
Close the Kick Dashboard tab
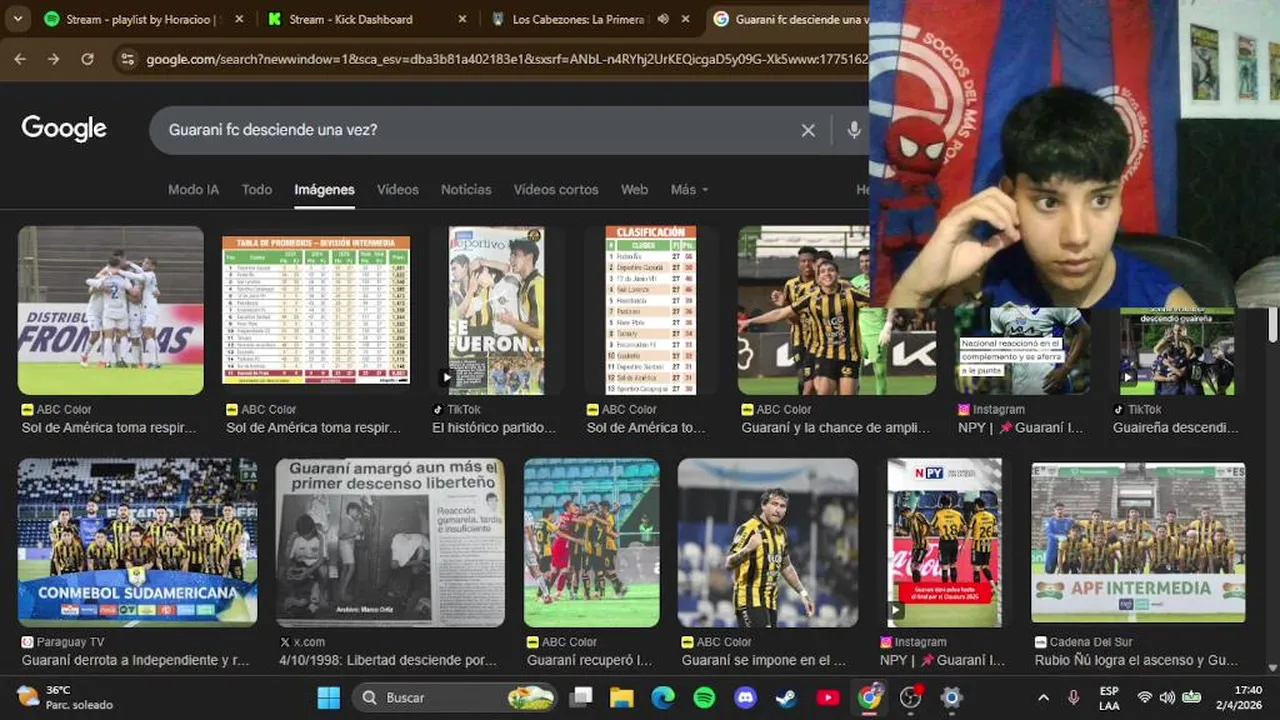(462, 19)
